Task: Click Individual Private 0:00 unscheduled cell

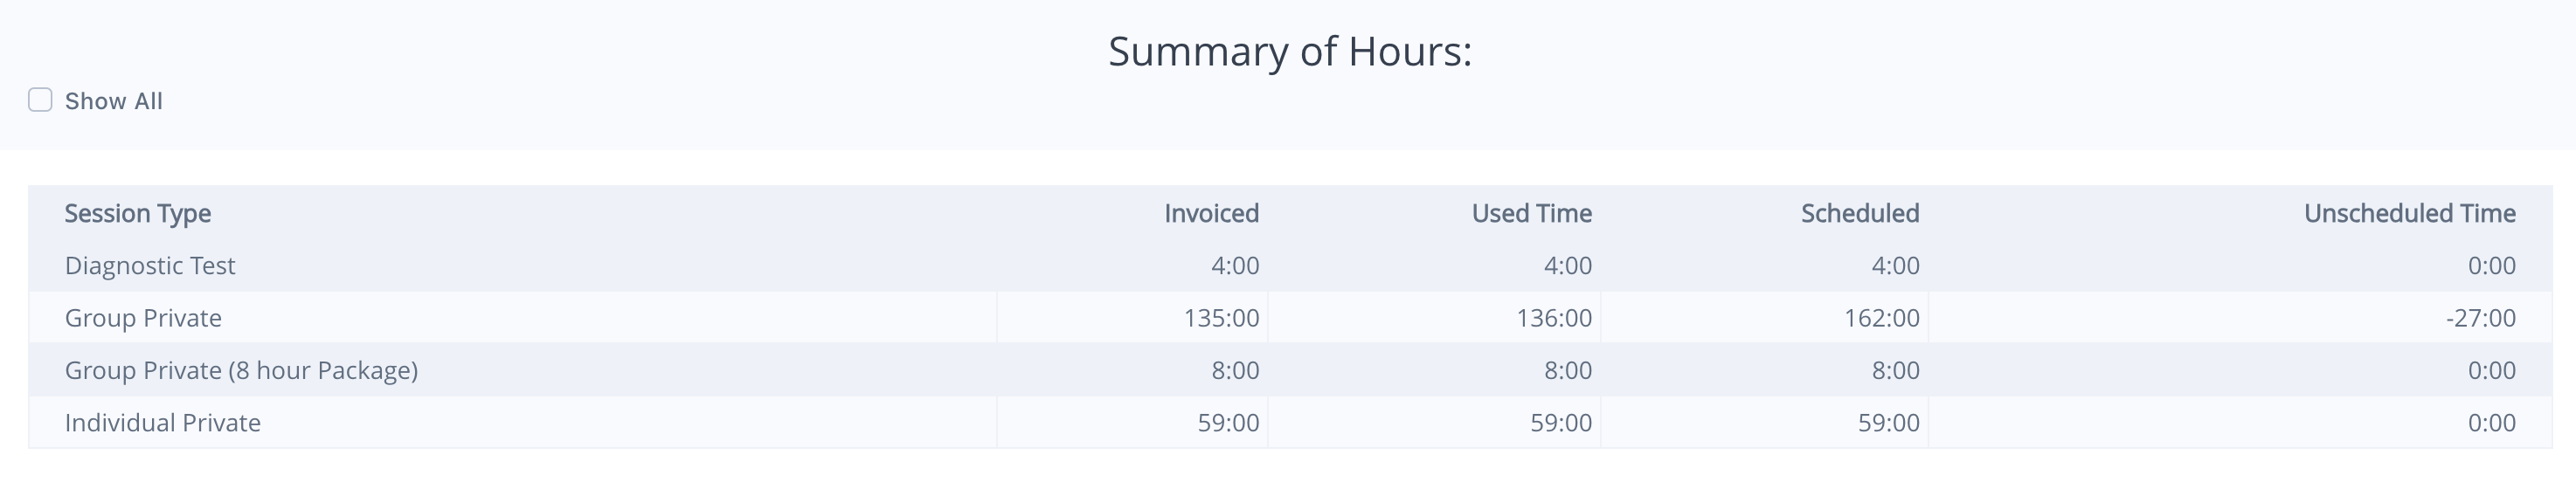Action: (x=2491, y=423)
